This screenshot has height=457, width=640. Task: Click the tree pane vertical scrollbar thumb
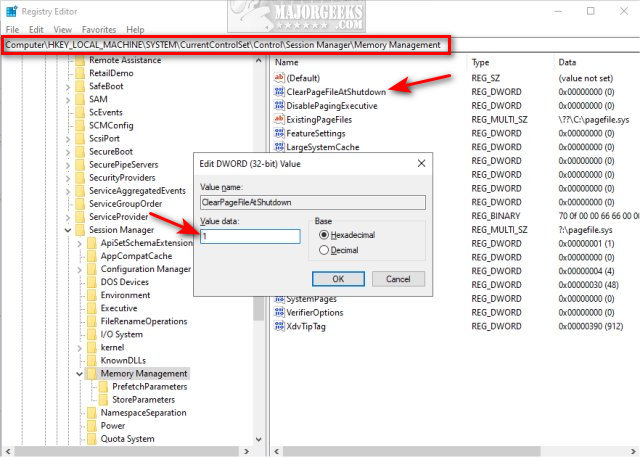[258, 309]
